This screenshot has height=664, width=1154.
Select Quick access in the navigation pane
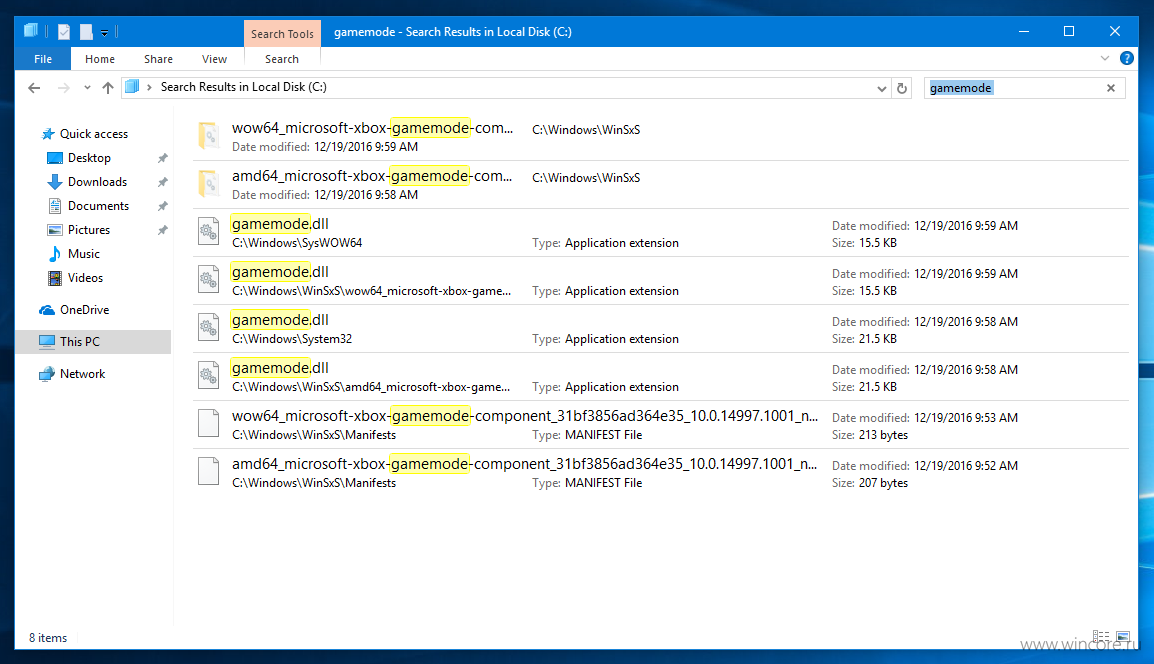coord(93,134)
